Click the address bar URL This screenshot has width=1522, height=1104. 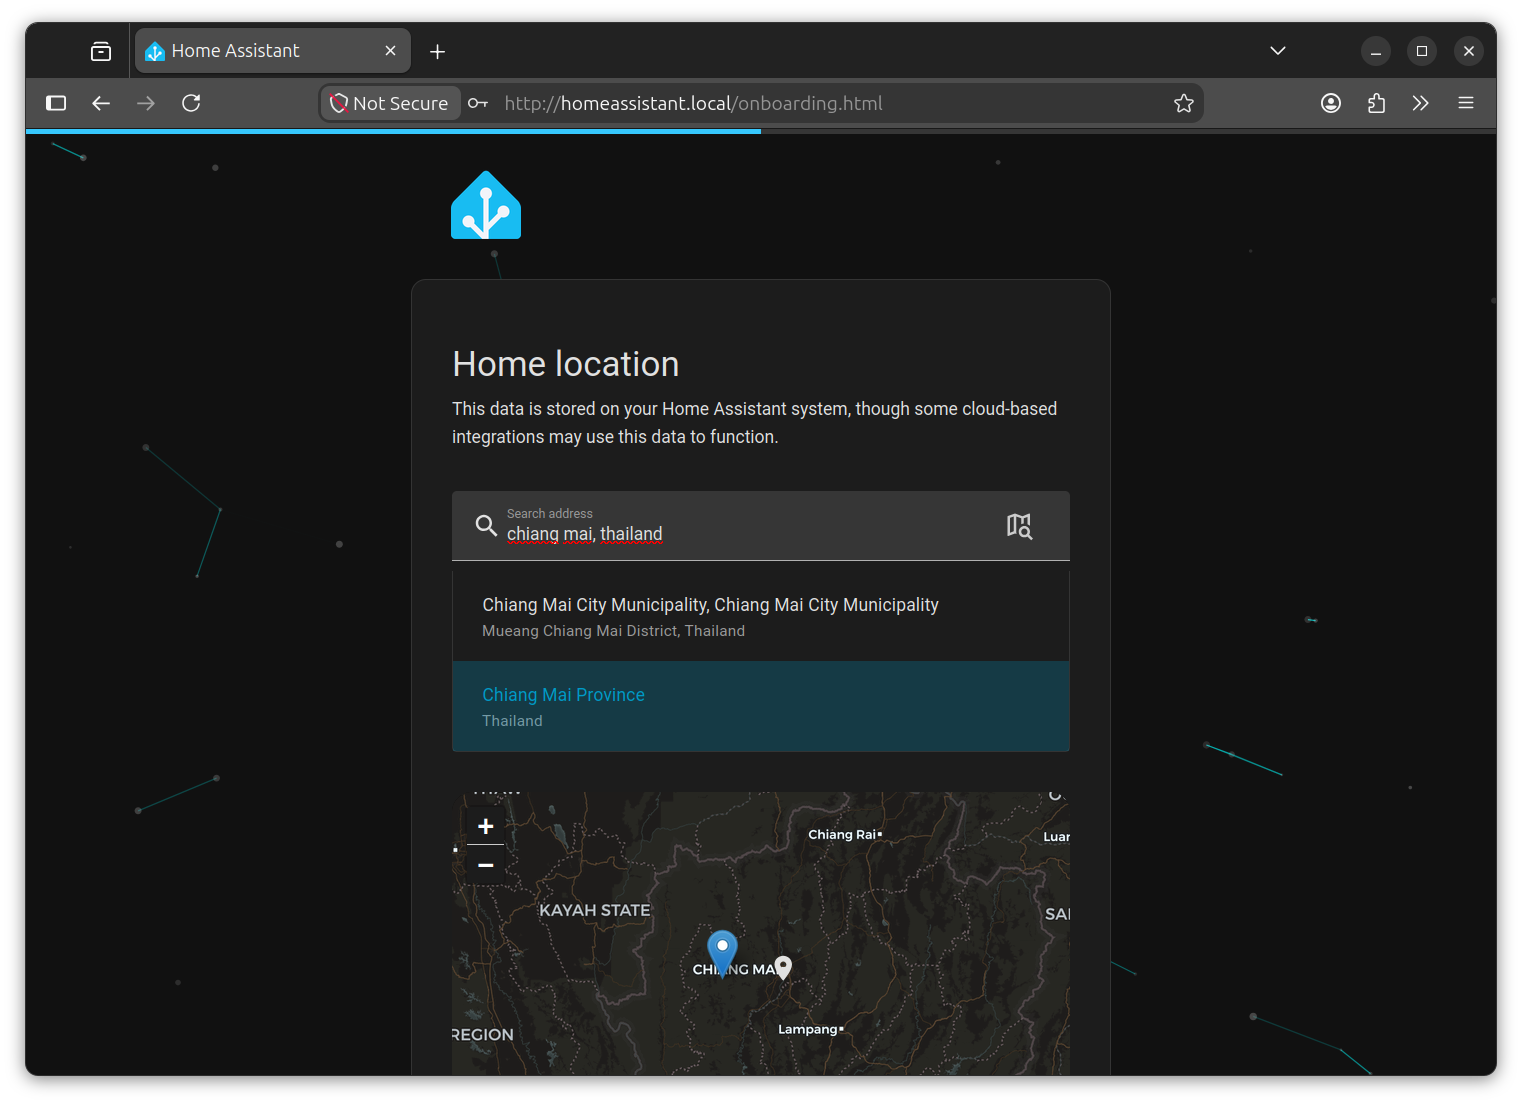[x=693, y=103]
